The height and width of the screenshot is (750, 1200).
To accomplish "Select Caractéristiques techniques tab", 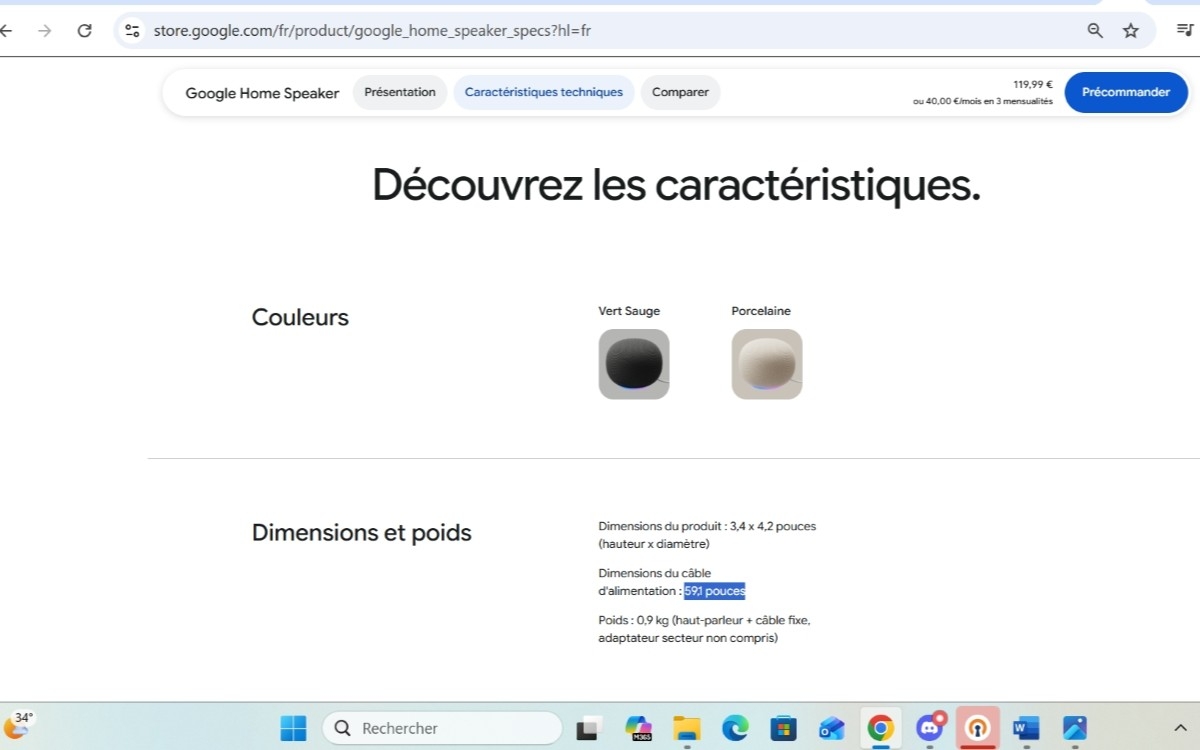I will point(544,92).
